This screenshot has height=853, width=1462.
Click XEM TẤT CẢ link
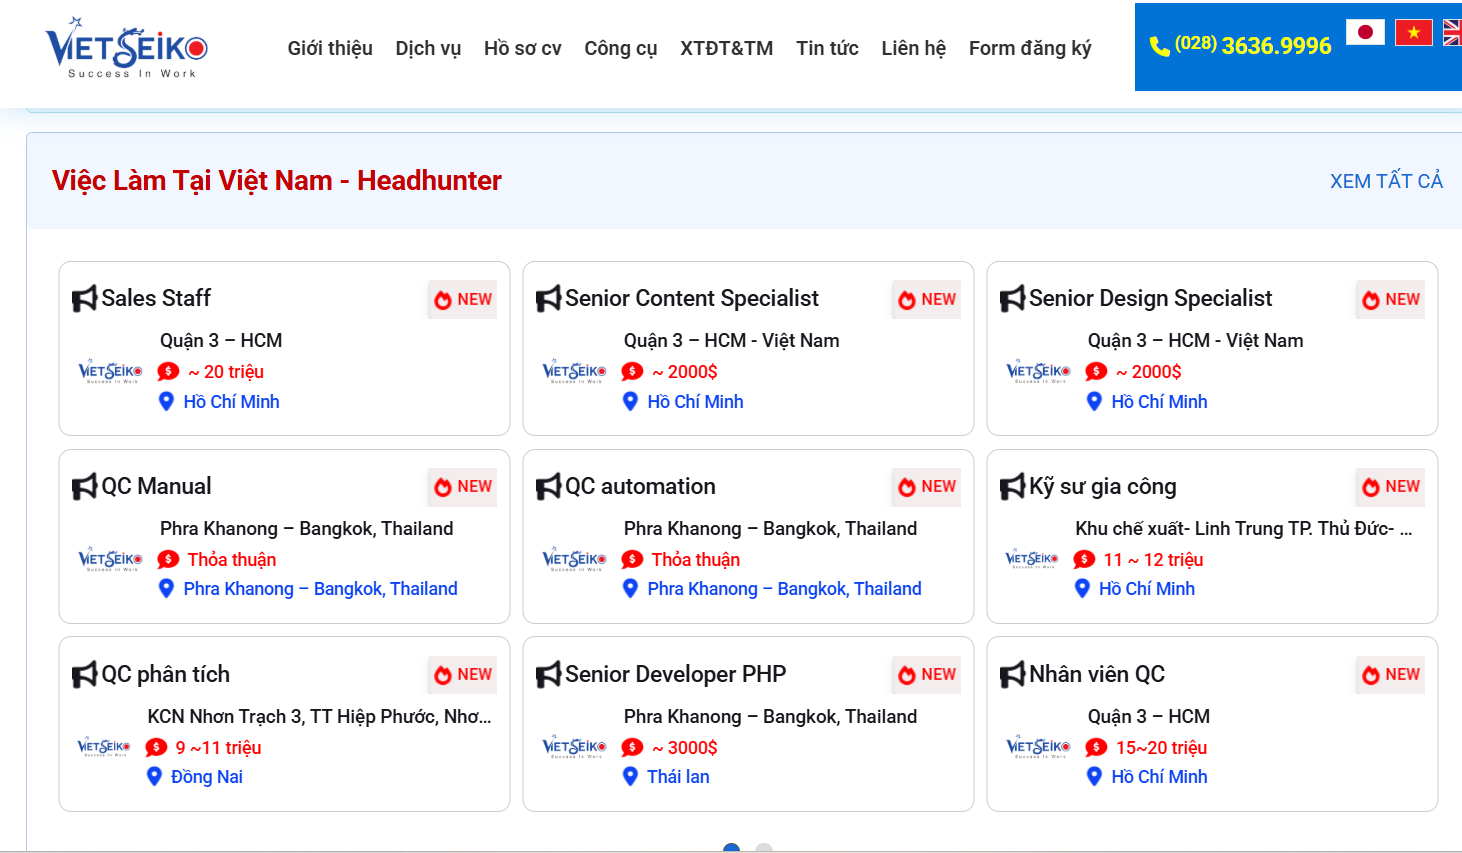pos(1386,181)
